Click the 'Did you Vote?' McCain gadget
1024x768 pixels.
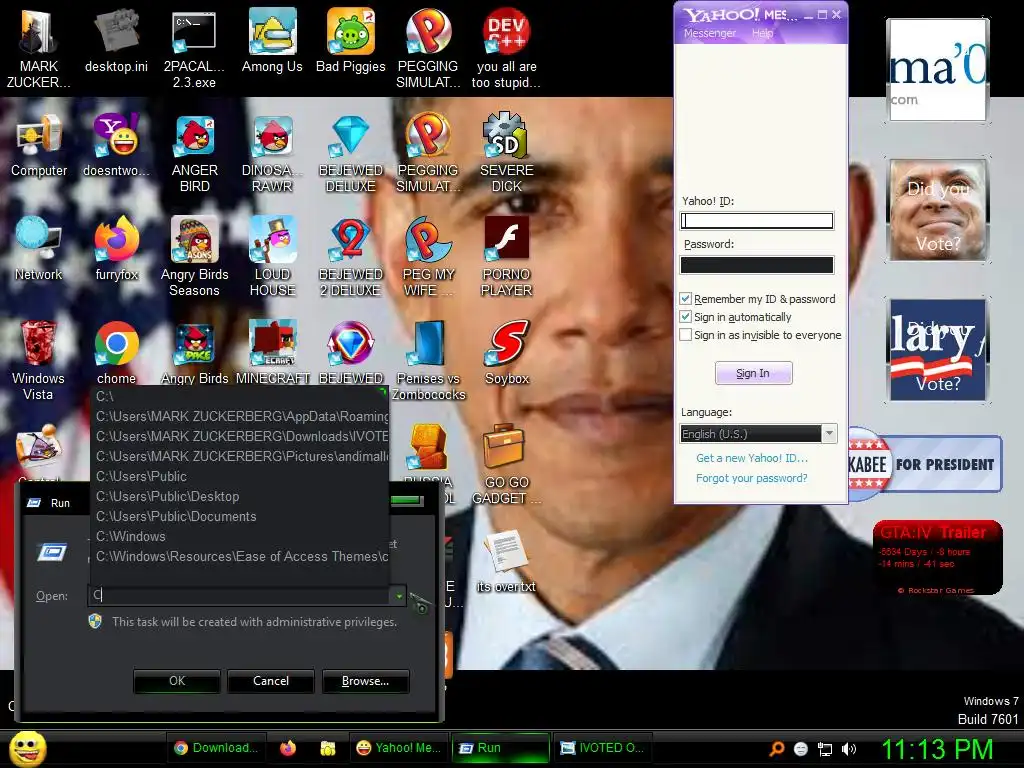938,210
